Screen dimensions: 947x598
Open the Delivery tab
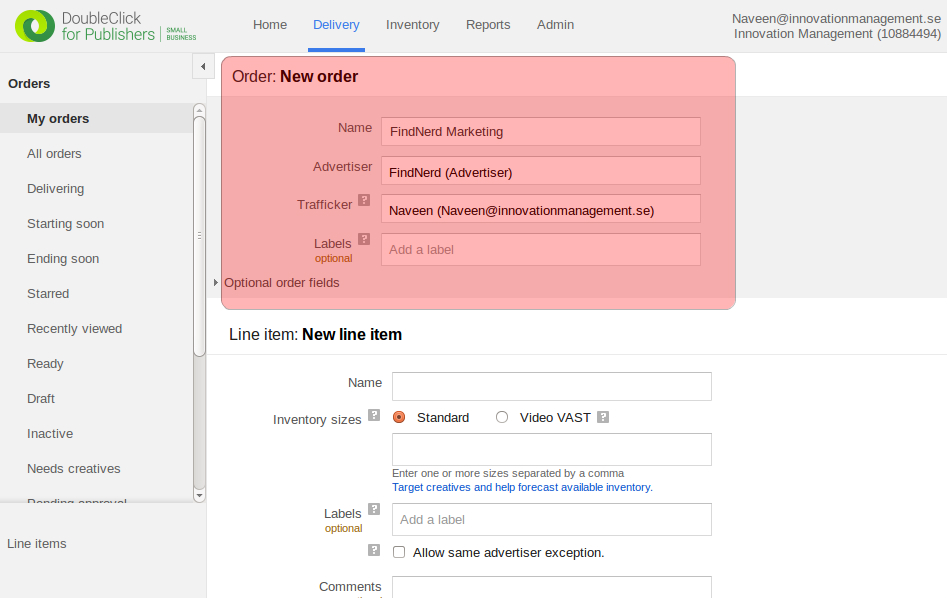click(x=336, y=25)
